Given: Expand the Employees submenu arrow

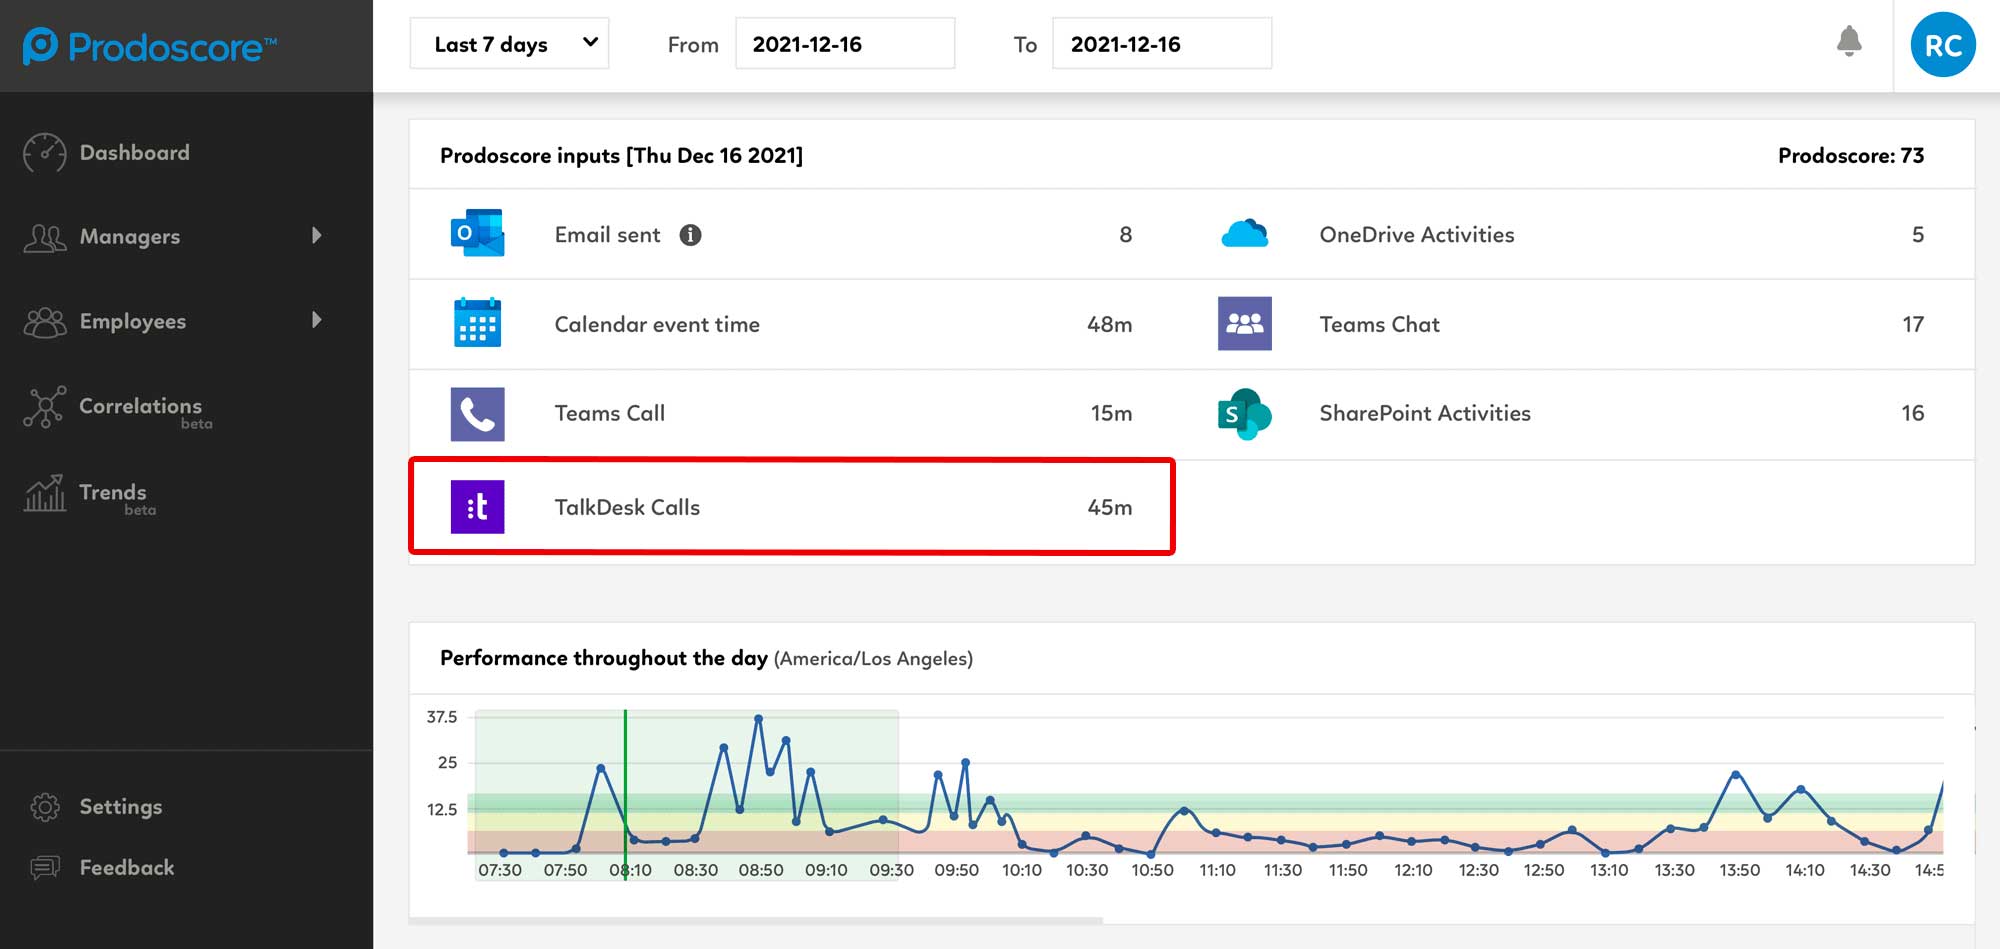Looking at the screenshot, I should [x=316, y=320].
